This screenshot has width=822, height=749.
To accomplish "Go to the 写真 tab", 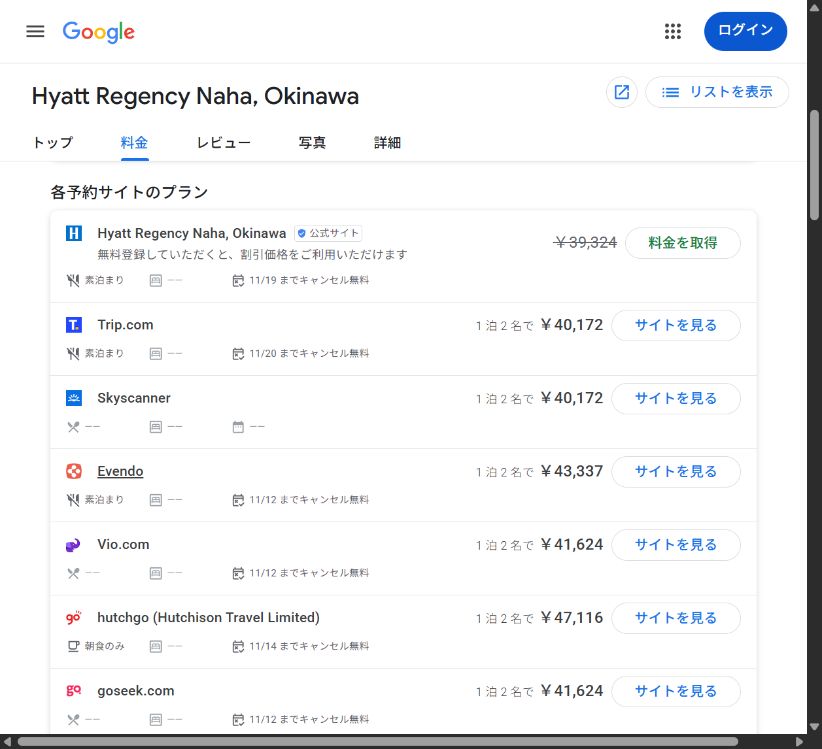I will pos(312,143).
